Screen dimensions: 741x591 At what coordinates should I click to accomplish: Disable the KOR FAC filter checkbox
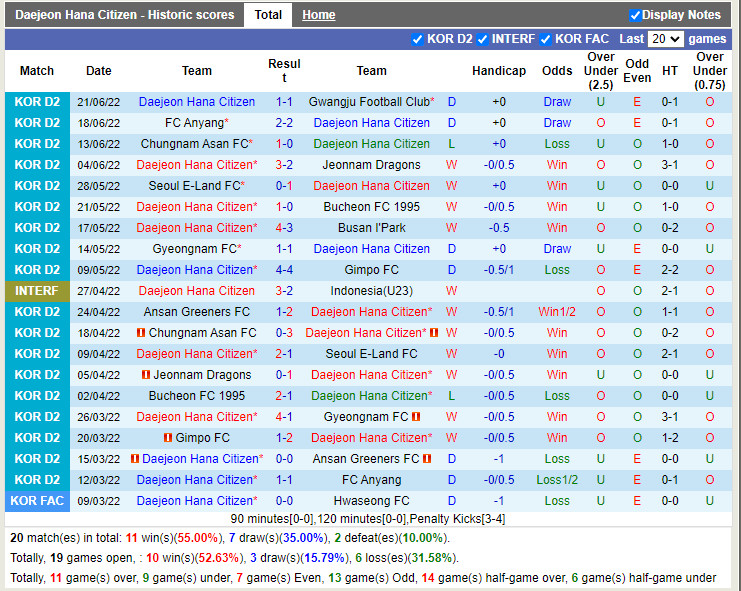point(546,39)
